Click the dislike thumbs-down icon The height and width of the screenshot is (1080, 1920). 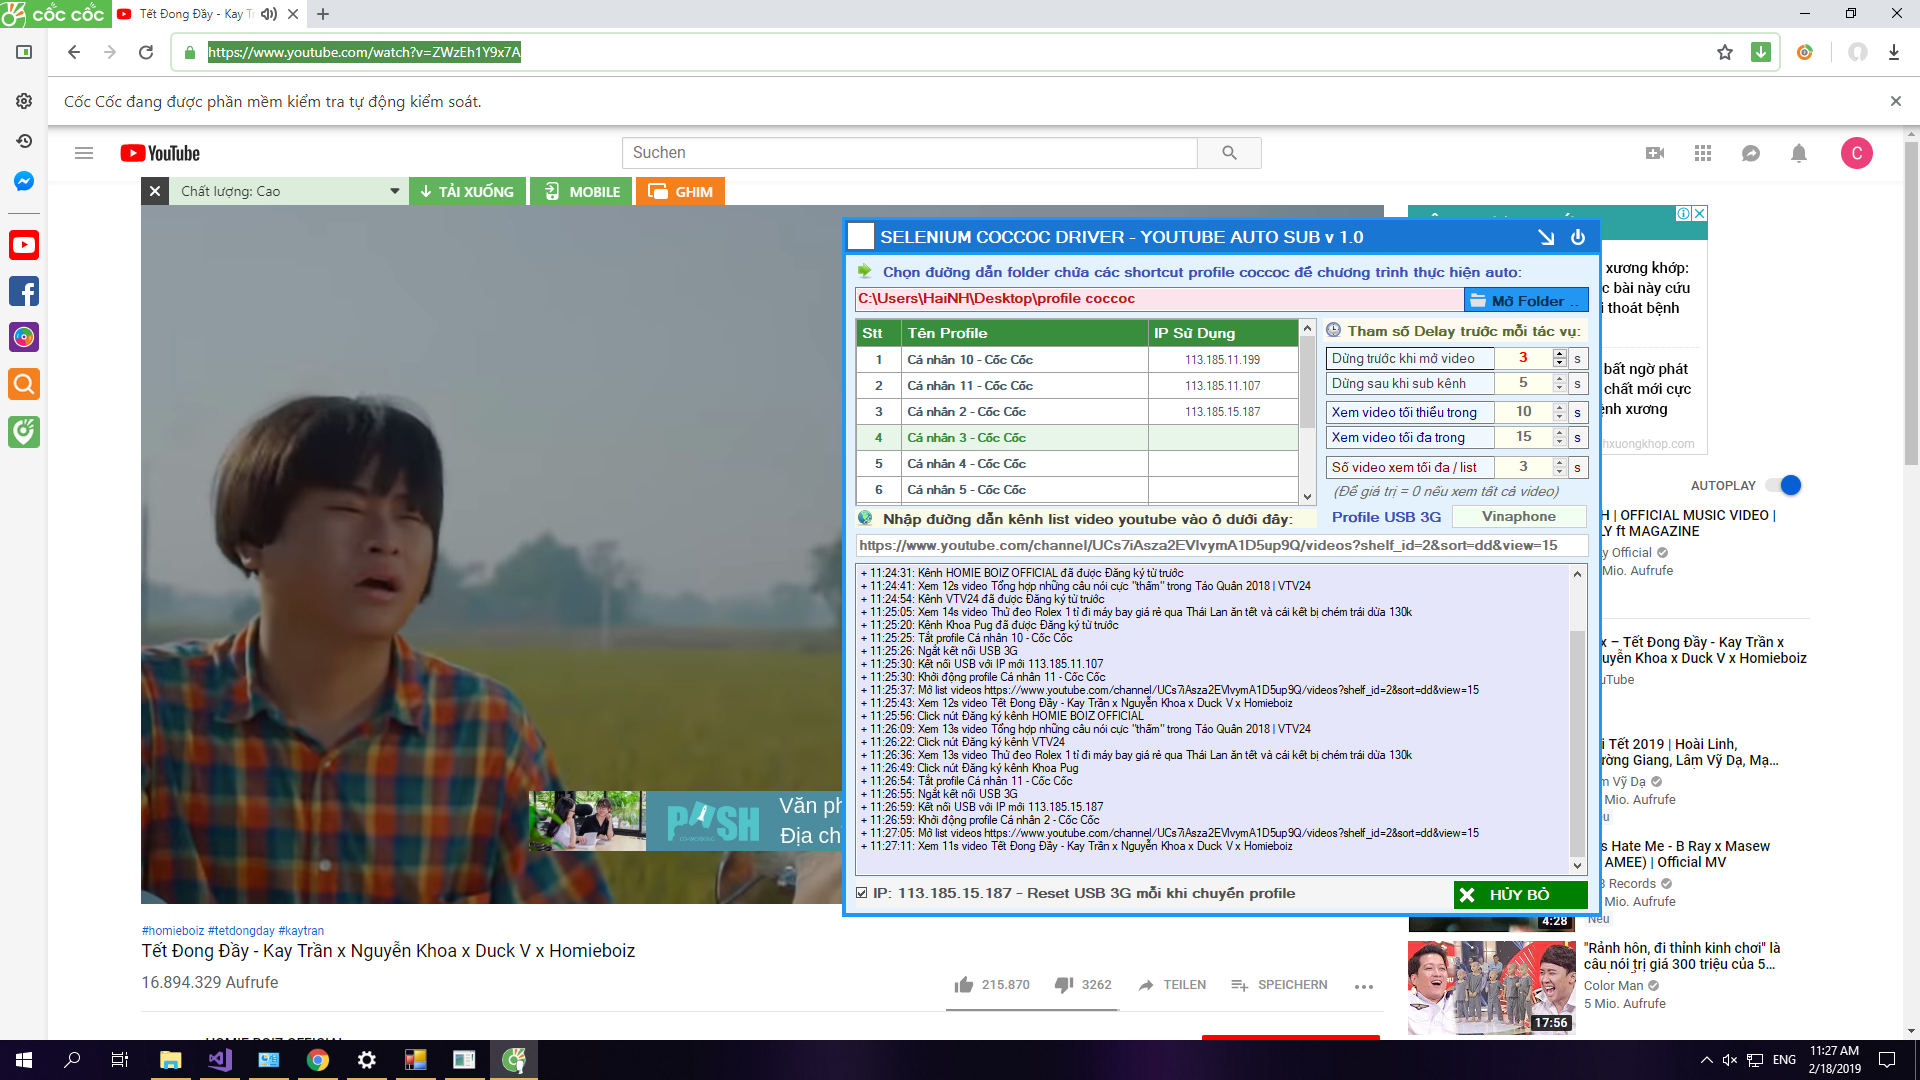pos(1064,985)
